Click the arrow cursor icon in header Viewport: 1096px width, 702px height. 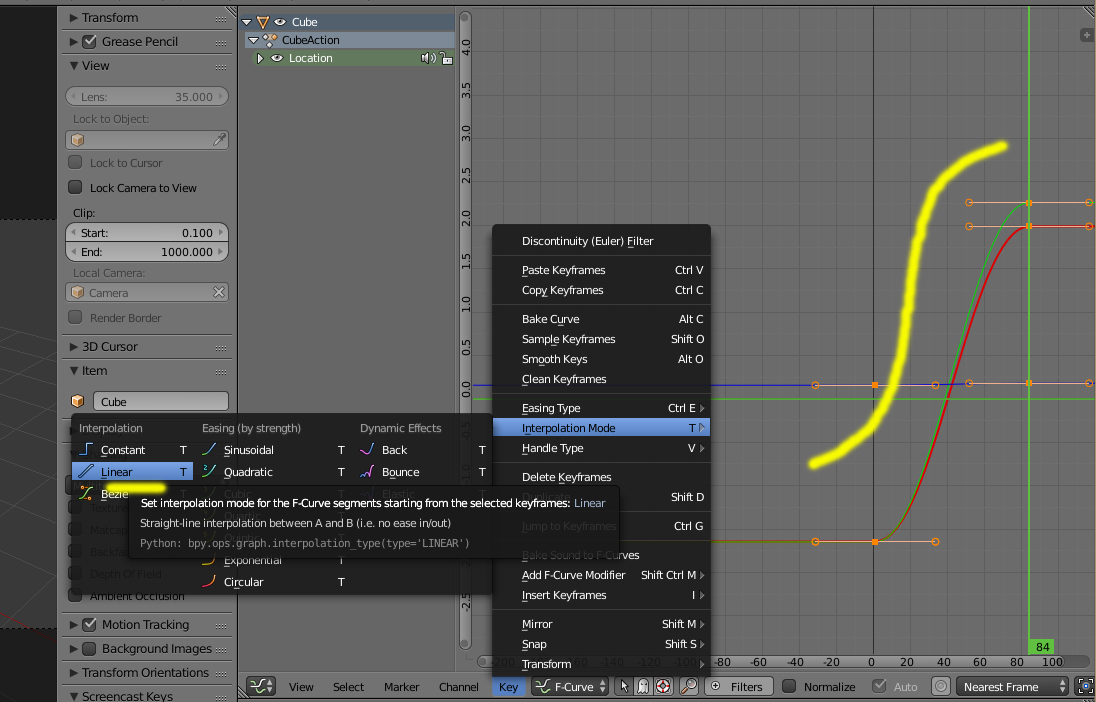coord(625,686)
